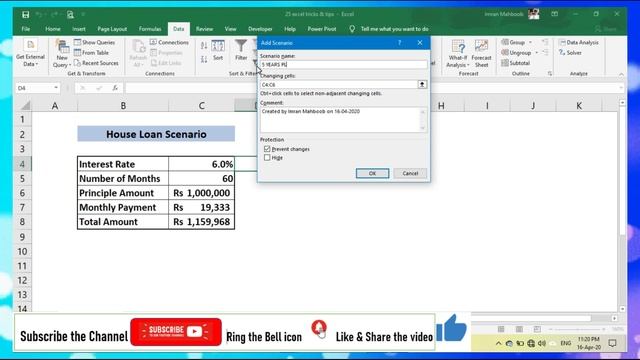Image resolution: width=640 pixels, height=360 pixels.
Task: Click Sort A to Z icon
Action: click(204, 46)
